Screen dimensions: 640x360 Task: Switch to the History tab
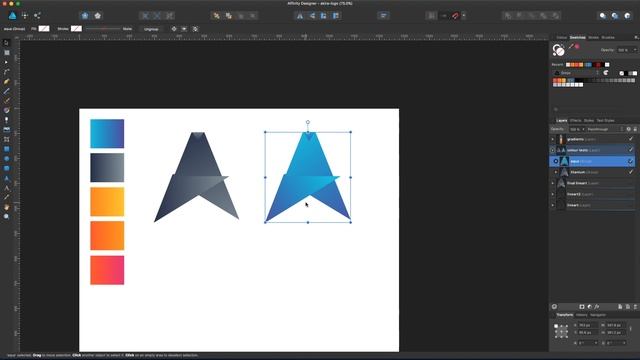pos(582,315)
